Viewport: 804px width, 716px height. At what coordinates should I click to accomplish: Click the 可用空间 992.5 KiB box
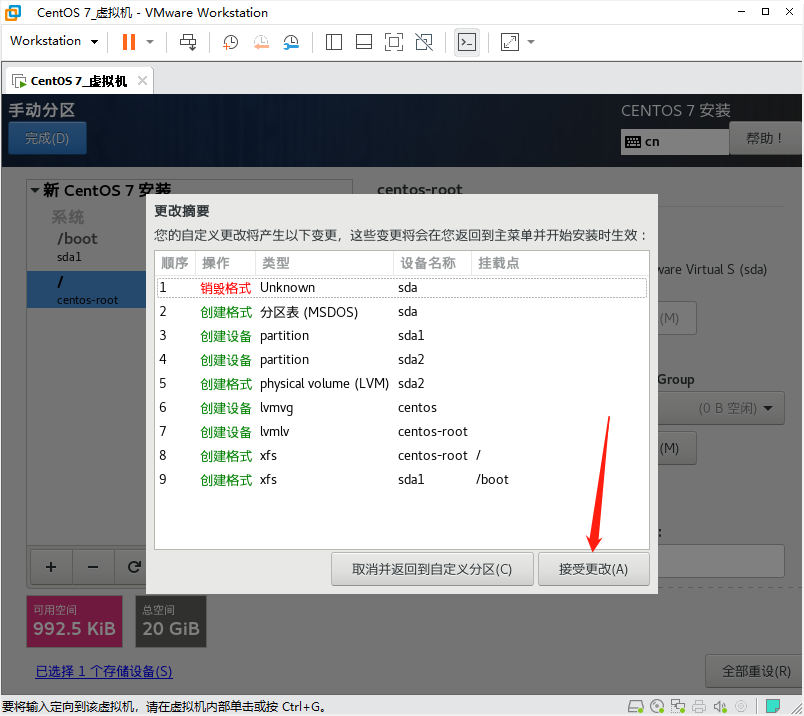(x=74, y=621)
